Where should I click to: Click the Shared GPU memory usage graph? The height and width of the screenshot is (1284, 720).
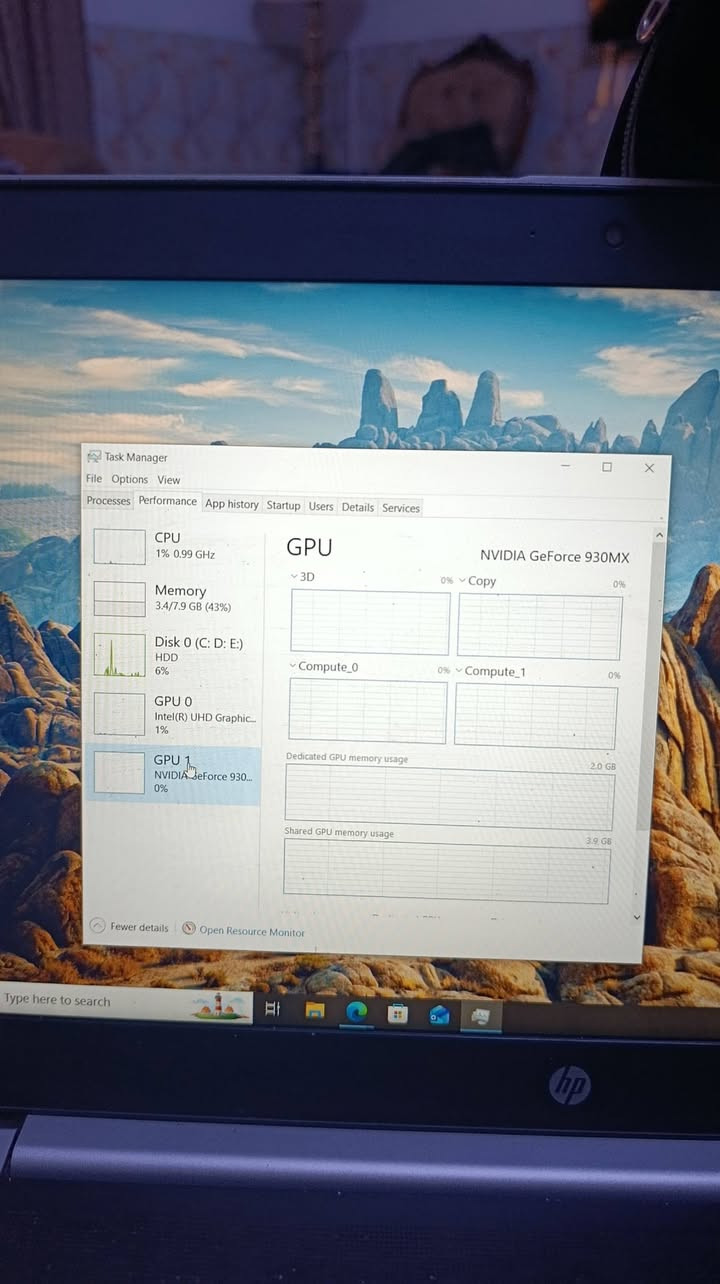[446, 871]
